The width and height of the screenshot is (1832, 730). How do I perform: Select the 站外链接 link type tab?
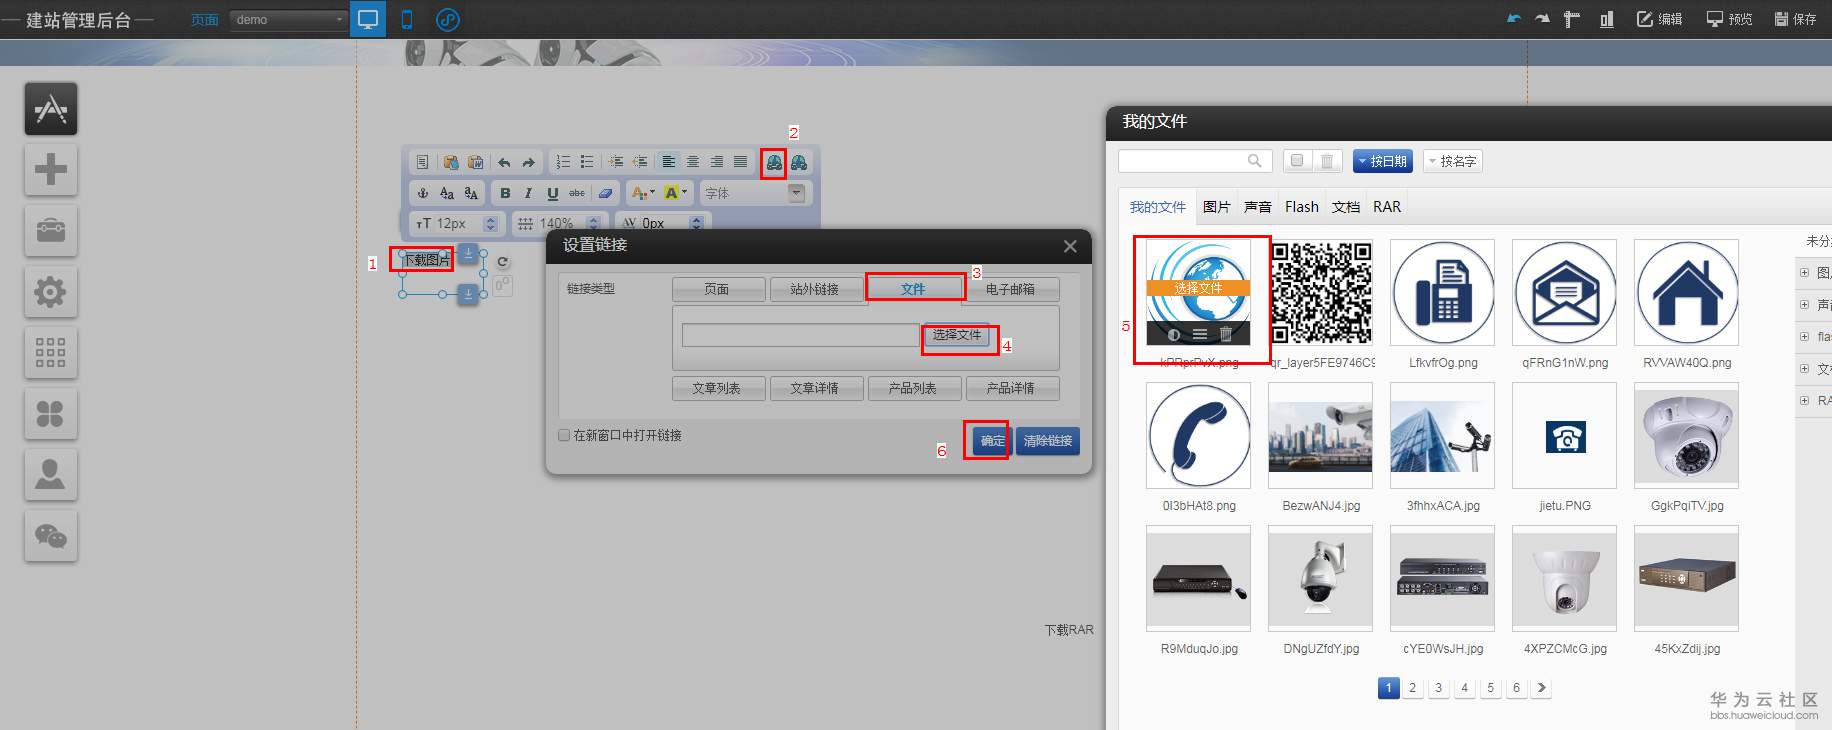[x=815, y=289]
